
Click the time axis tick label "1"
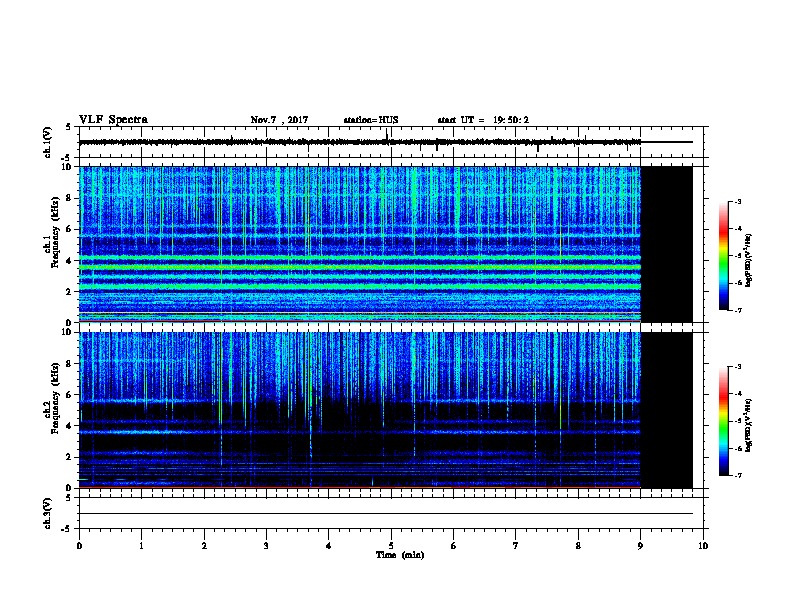[141, 545]
